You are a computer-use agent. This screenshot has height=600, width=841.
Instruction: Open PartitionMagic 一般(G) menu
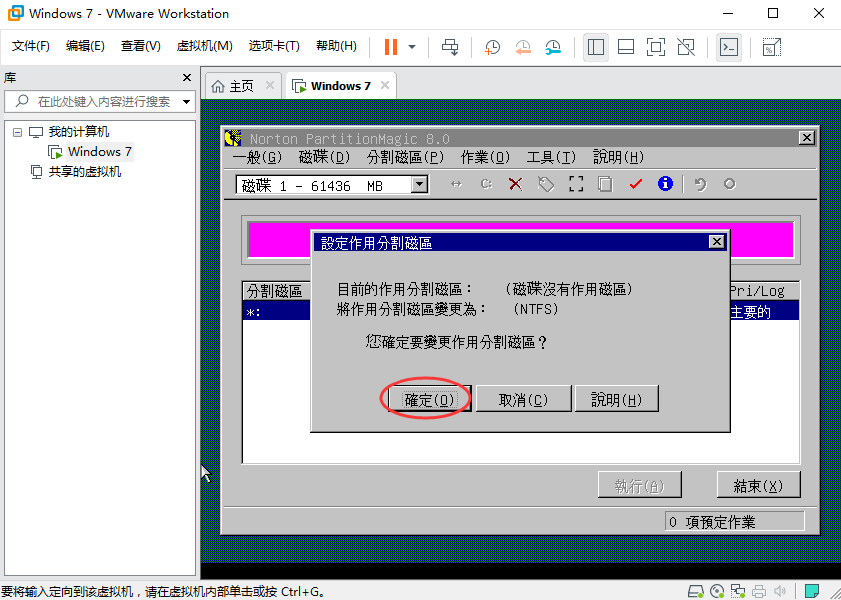coord(258,157)
